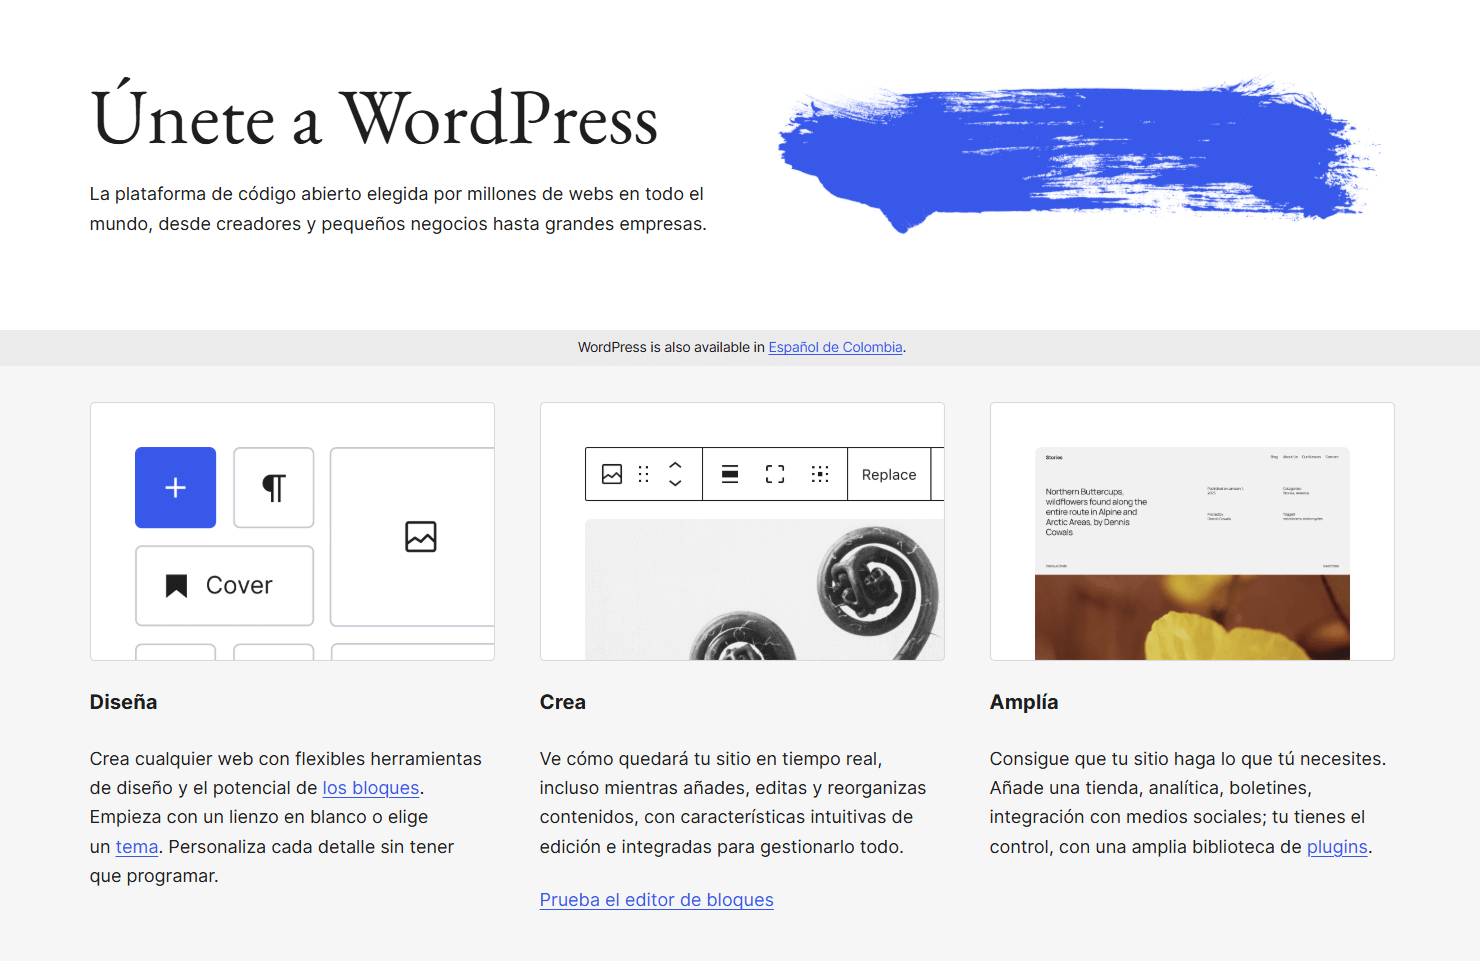Click the 'WordPress is also available in' text
Screen dimensions: 1480x961
671,347
